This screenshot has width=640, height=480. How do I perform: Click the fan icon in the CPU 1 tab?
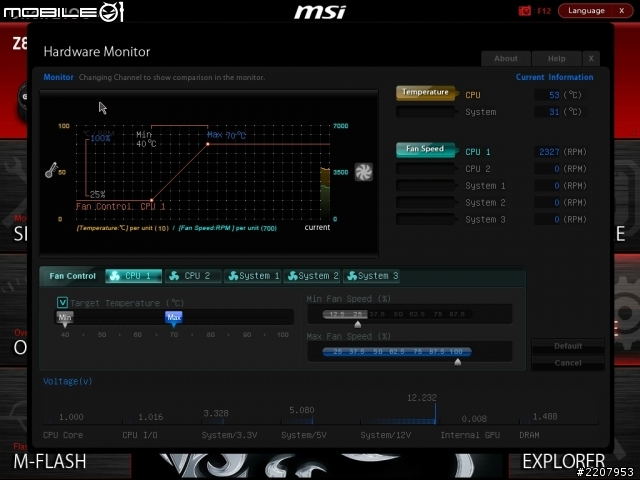tap(115, 276)
